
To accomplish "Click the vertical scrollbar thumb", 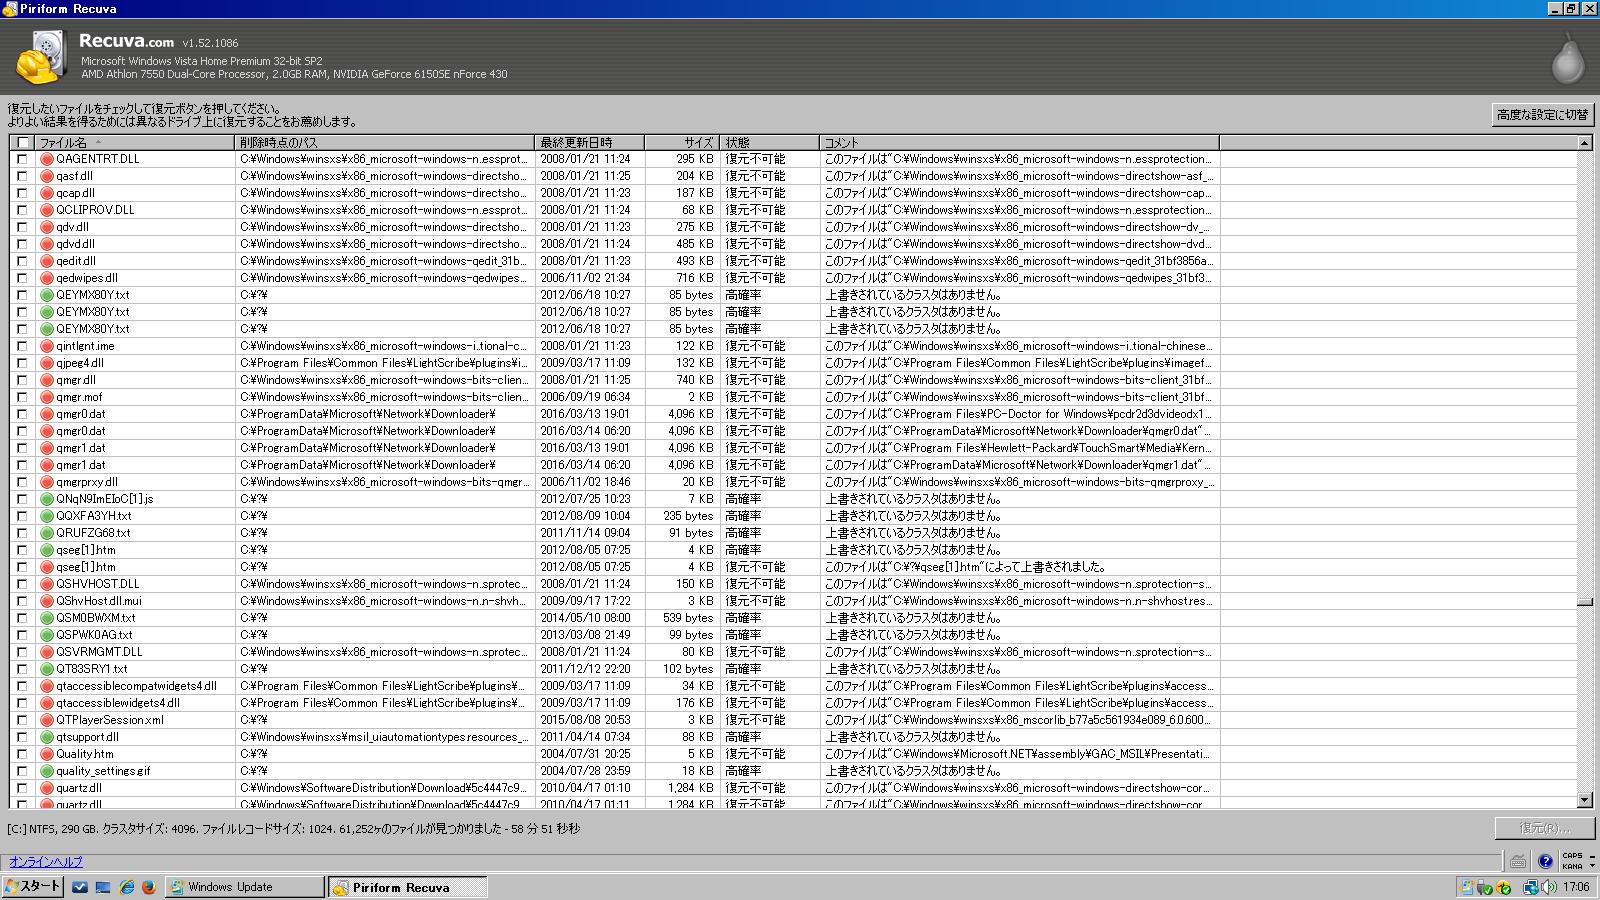I will pyautogui.click(x=1584, y=602).
